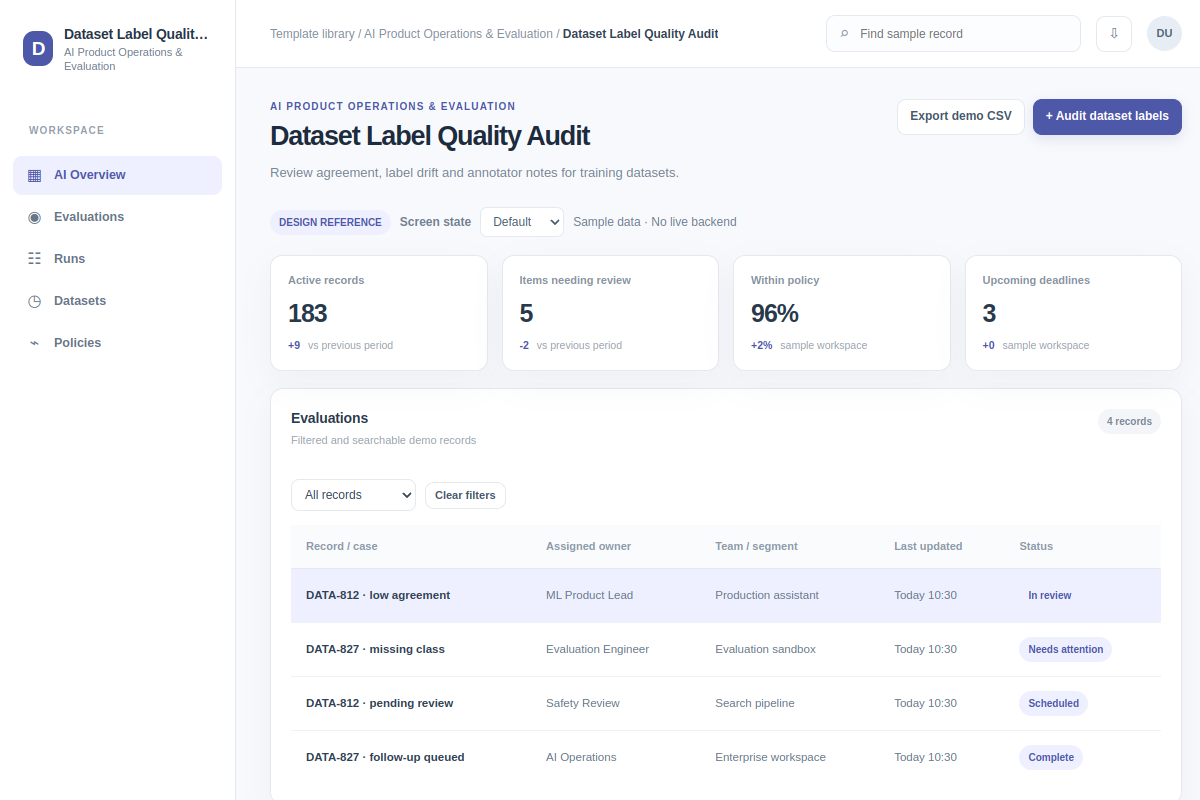Click the search magnifier icon
Viewport: 1200px width, 800px height.
pyautogui.click(x=845, y=34)
